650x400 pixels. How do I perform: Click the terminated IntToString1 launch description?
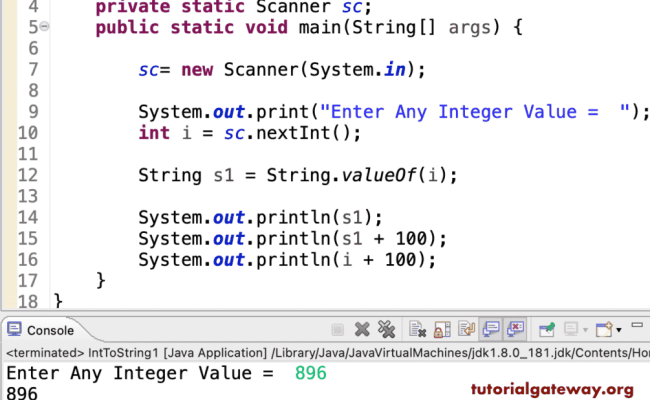coord(328,353)
